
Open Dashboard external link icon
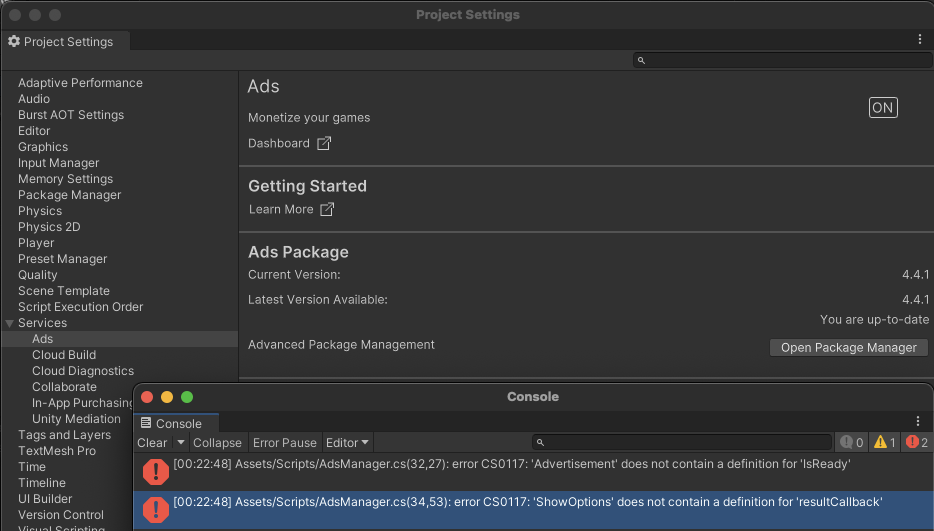(x=323, y=143)
